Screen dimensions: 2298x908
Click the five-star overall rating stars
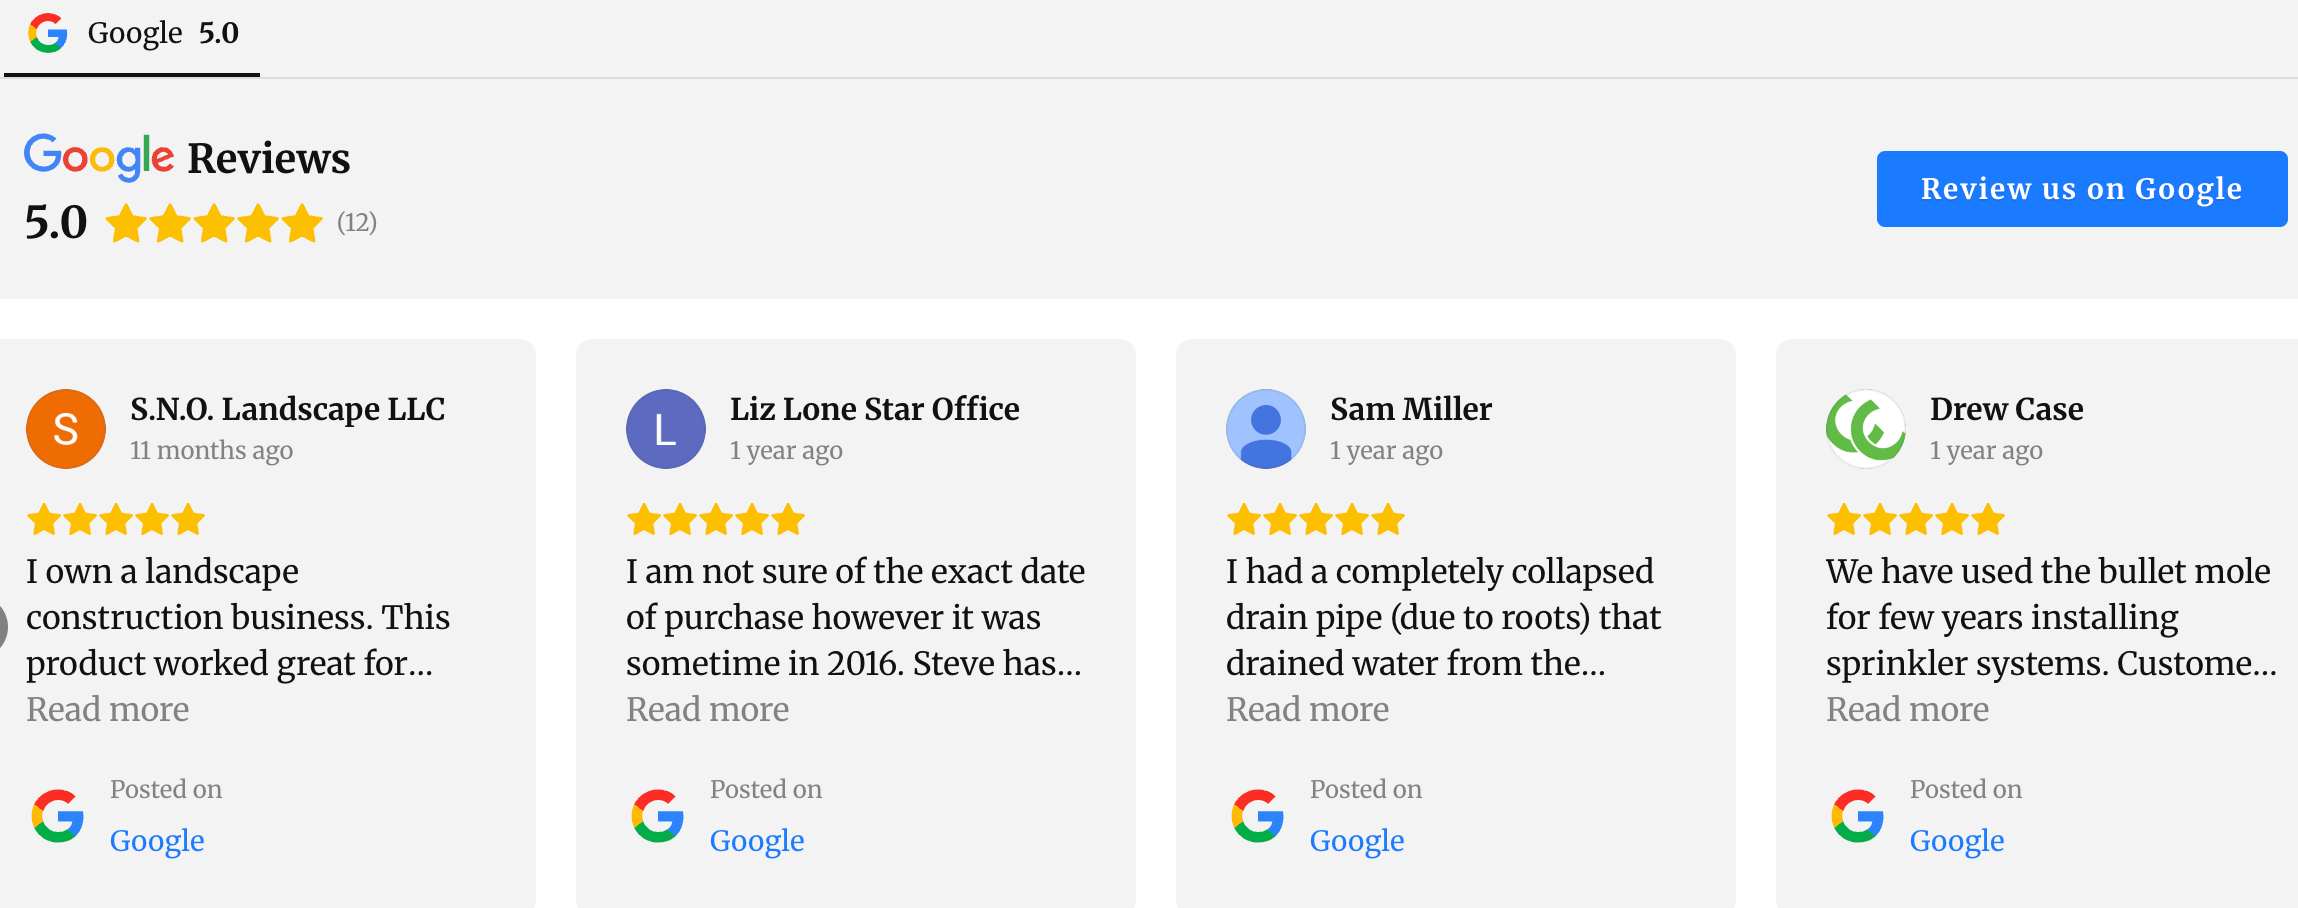(x=214, y=223)
